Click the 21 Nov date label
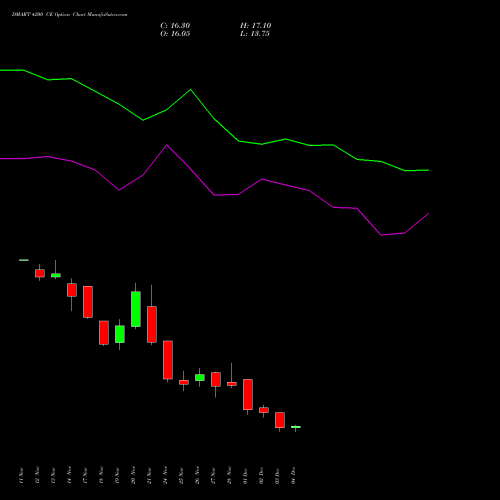Viewport: 500px width, 500px height. coord(149,476)
